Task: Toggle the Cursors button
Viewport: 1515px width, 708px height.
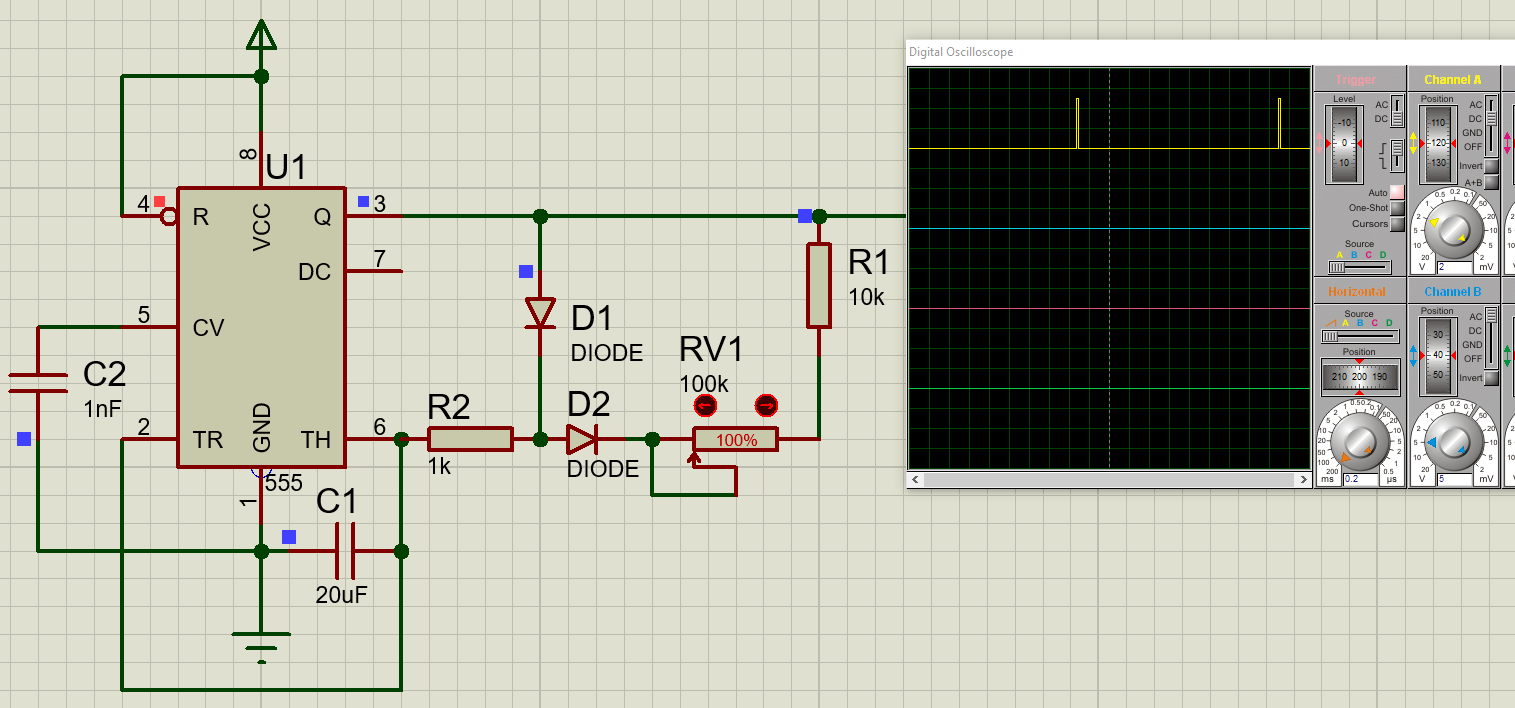Action: [x=1397, y=224]
